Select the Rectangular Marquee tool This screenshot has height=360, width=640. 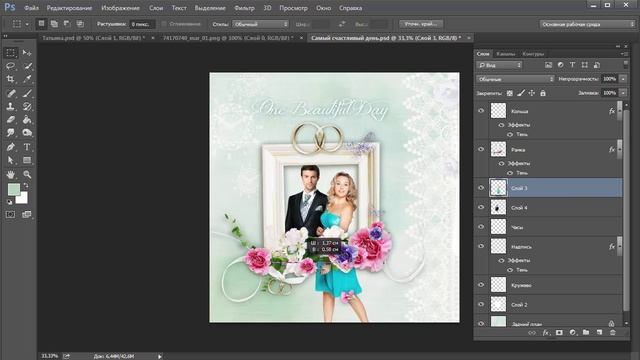click(11, 53)
